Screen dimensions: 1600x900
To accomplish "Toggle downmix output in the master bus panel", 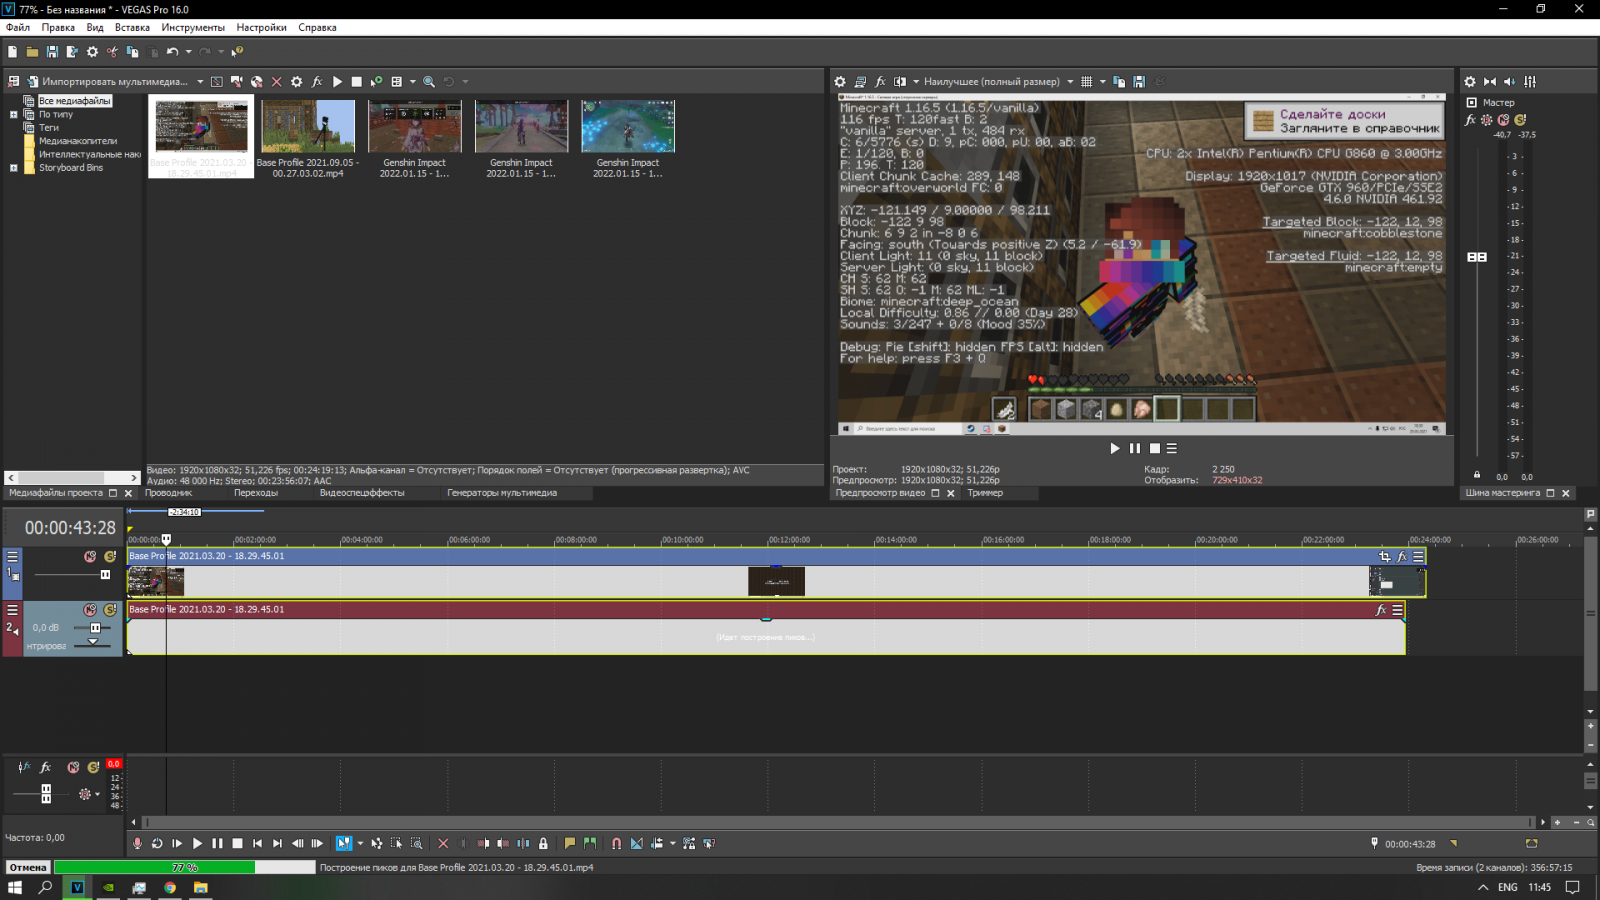I will pyautogui.click(x=1490, y=82).
